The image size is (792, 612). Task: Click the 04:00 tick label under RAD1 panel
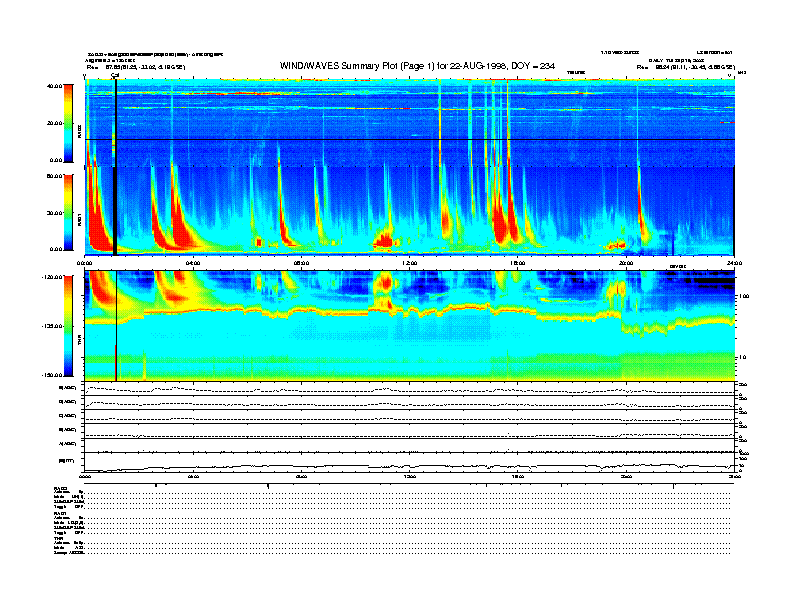coord(193,263)
